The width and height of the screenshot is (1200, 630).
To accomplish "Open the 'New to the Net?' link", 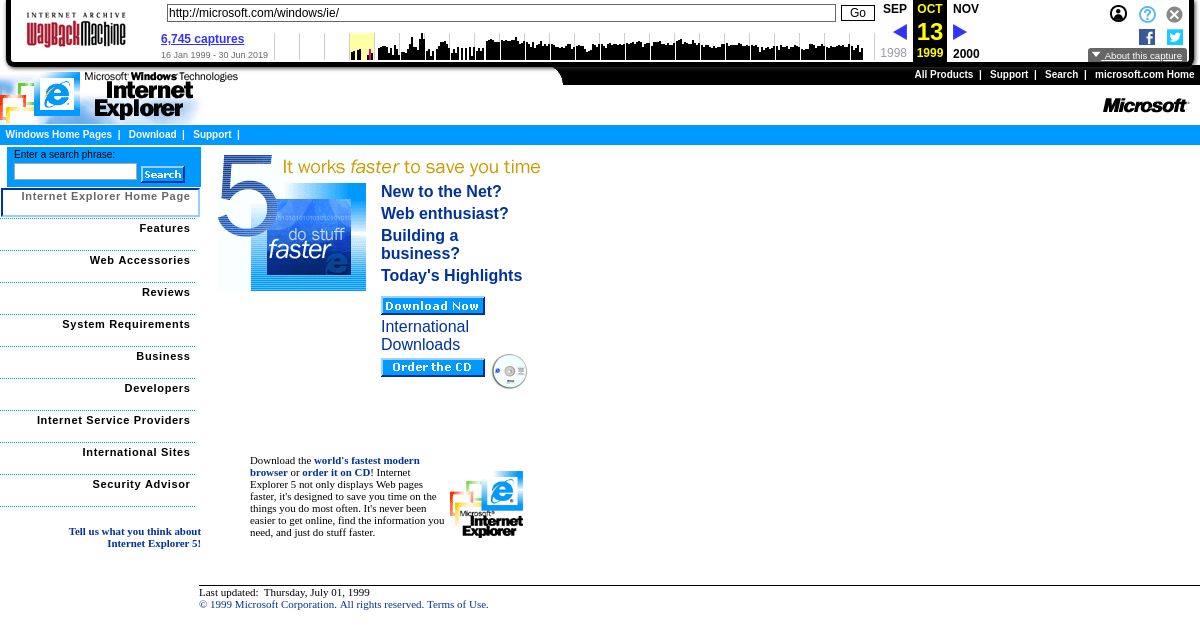I will tap(441, 191).
